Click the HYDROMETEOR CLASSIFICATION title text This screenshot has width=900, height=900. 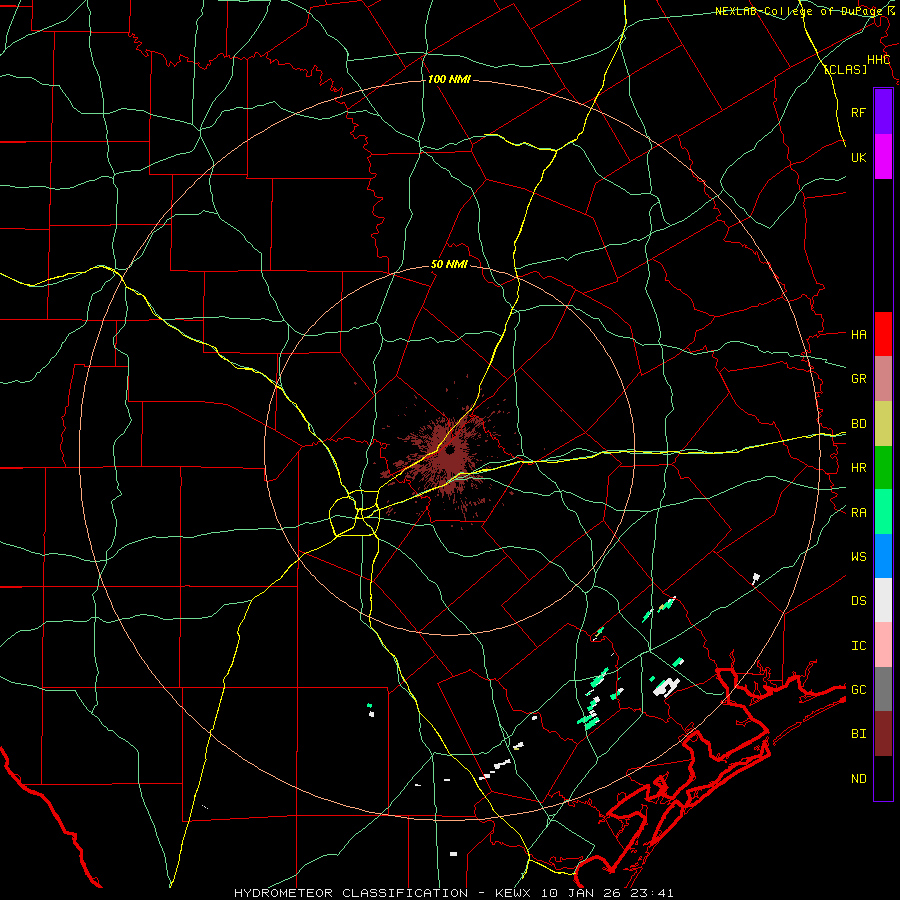tap(351, 893)
